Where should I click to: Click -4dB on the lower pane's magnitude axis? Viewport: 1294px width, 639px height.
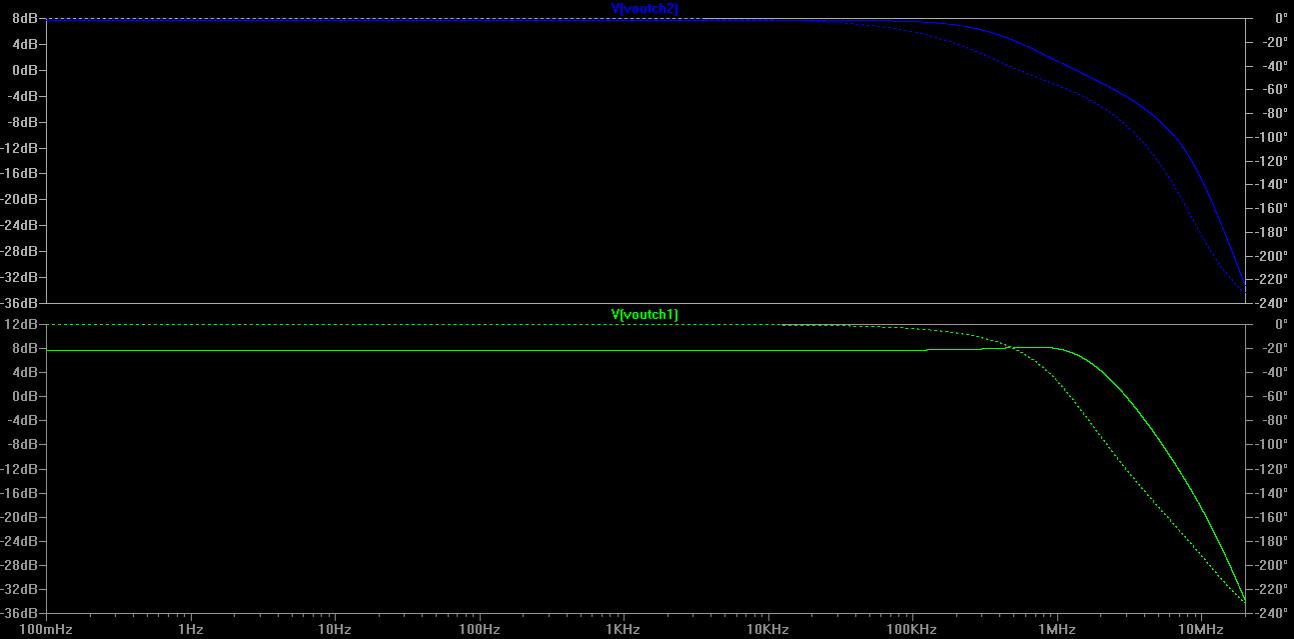(24, 420)
